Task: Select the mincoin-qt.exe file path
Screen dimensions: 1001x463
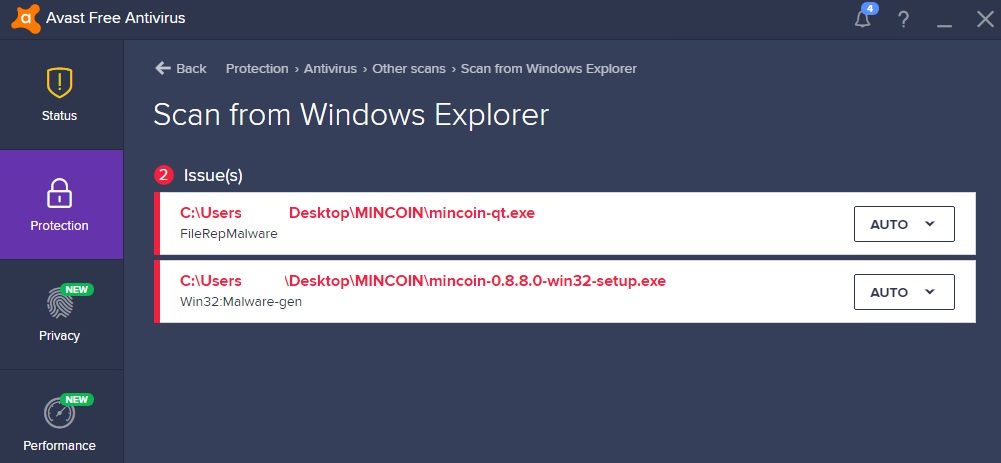Action: point(358,213)
